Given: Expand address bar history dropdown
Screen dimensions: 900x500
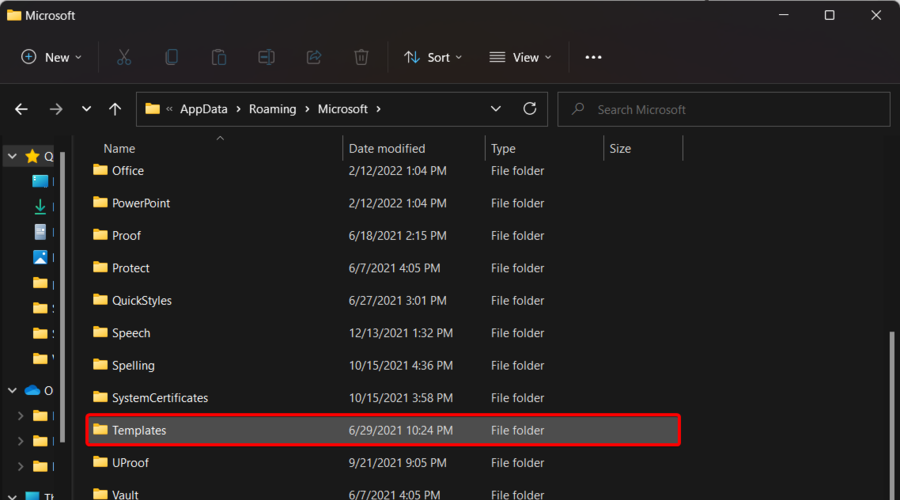Looking at the screenshot, I should [496, 109].
